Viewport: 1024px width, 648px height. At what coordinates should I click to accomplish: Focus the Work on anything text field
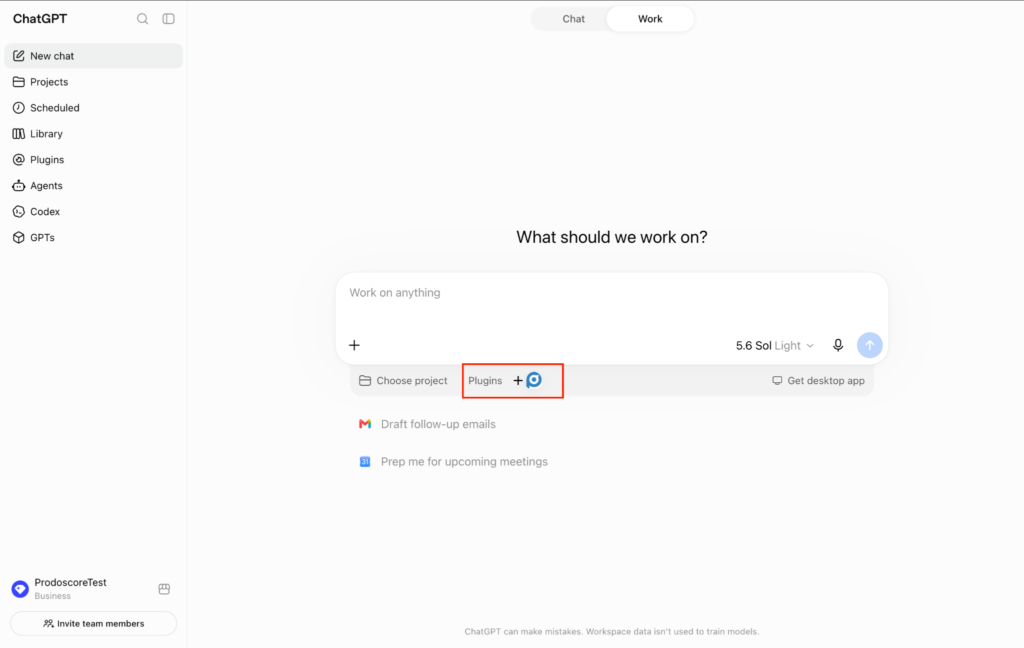tap(612, 302)
